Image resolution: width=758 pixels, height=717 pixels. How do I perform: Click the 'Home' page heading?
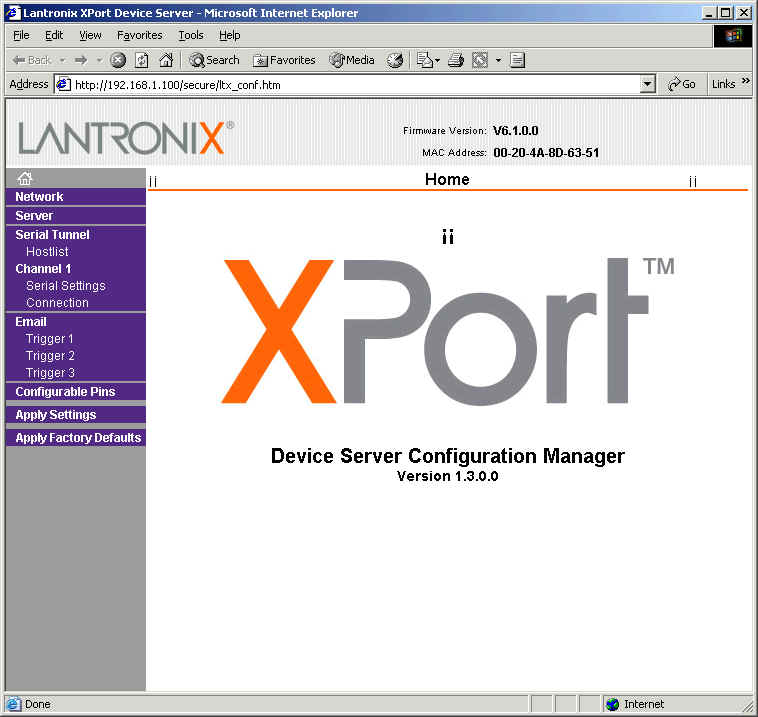click(x=447, y=179)
